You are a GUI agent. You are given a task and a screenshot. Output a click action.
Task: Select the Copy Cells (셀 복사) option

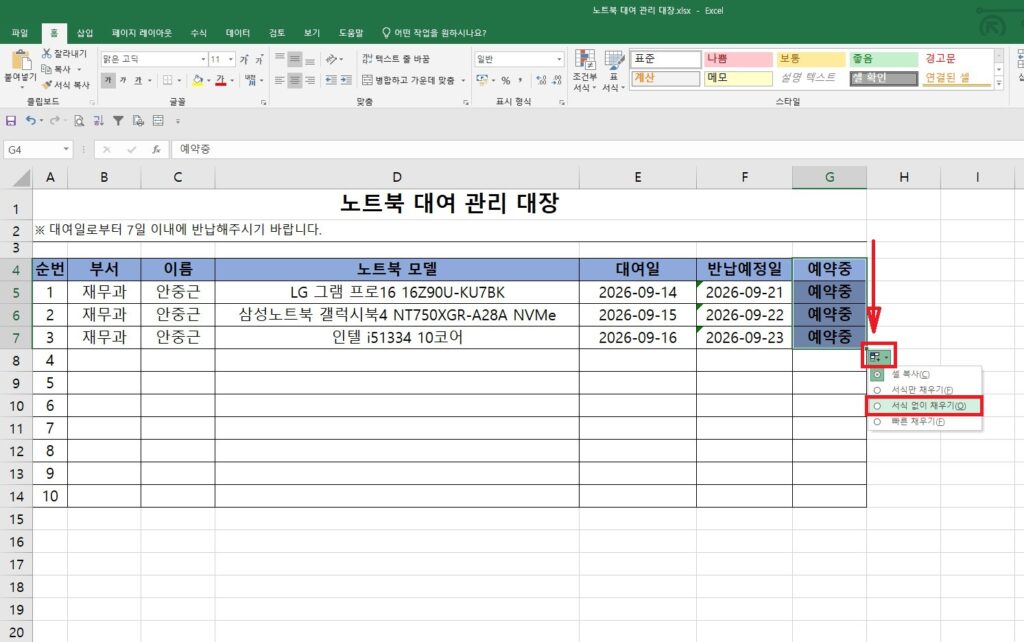(924, 374)
